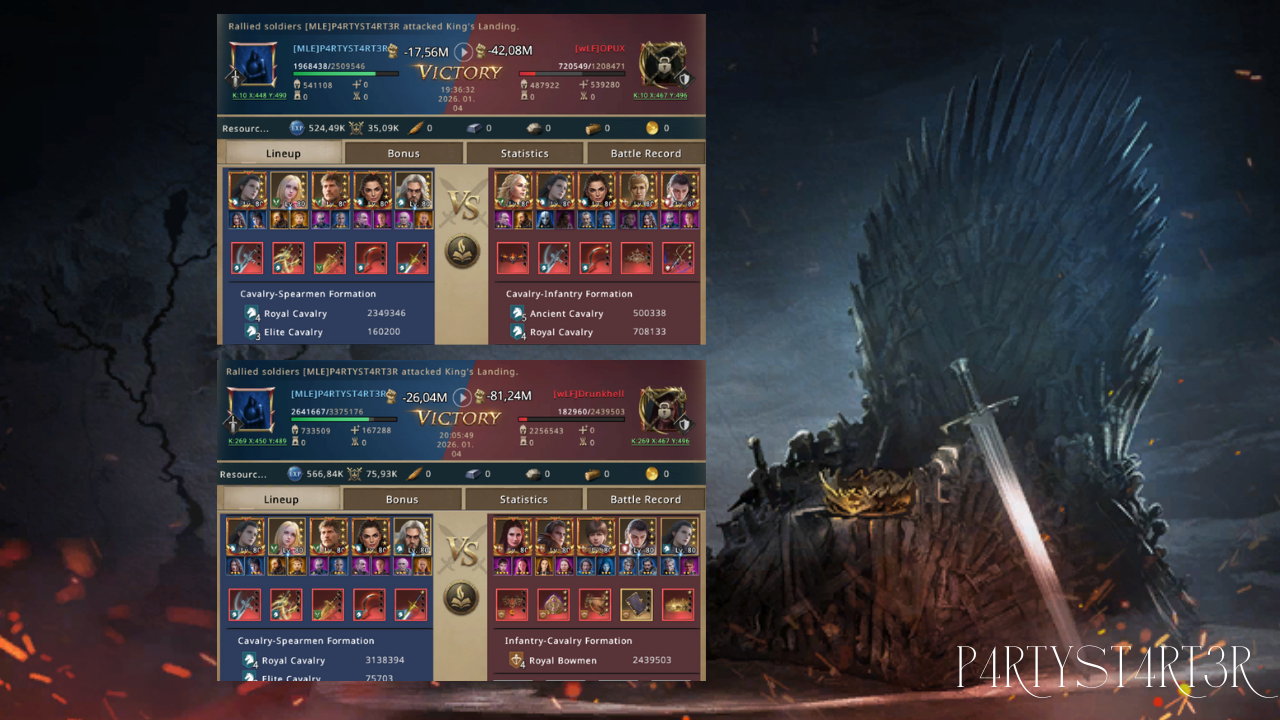Switch to Statistics tab in the Drunkhell report
The height and width of the screenshot is (720, 1280).
tap(524, 499)
